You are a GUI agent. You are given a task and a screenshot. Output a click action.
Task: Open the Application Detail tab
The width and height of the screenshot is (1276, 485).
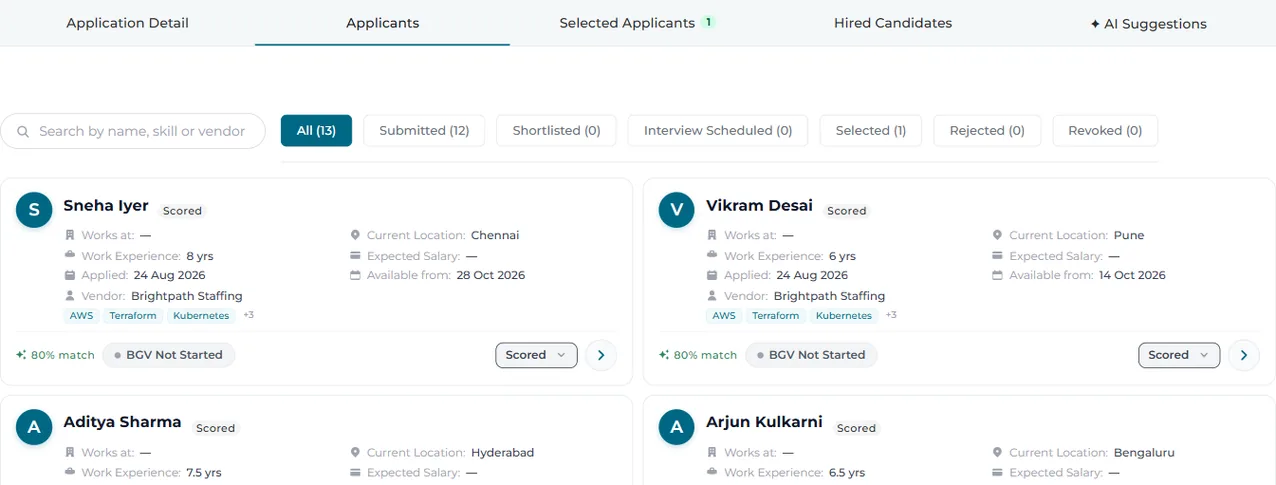pyautogui.click(x=127, y=23)
